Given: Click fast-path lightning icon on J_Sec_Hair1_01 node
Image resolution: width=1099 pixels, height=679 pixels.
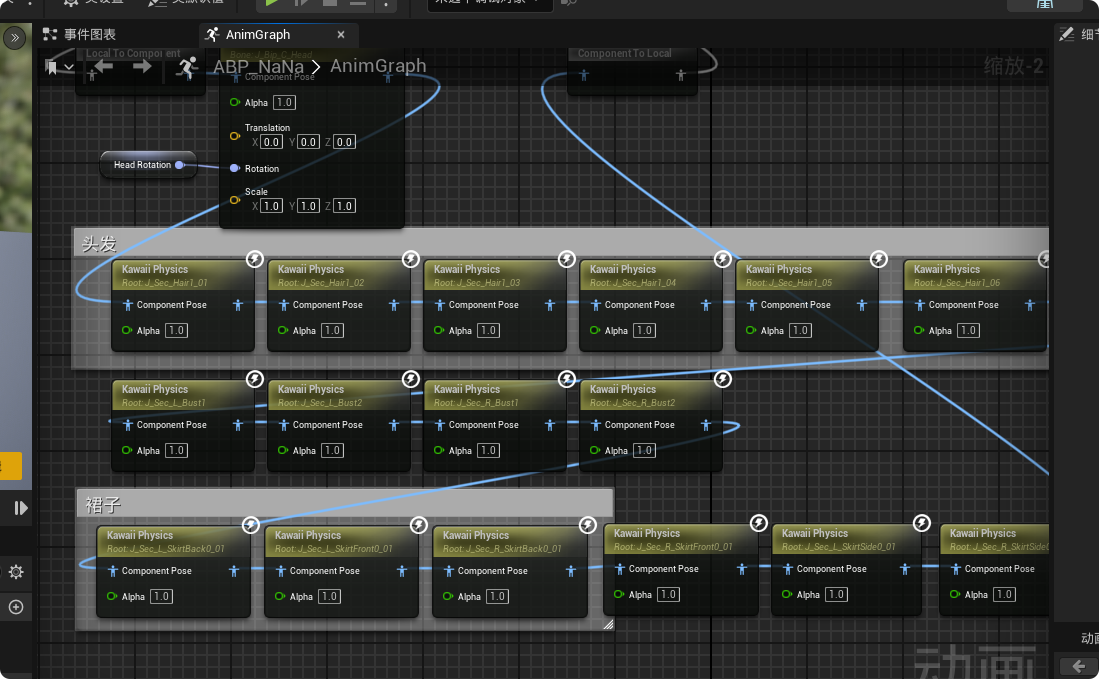Looking at the screenshot, I should (254, 259).
